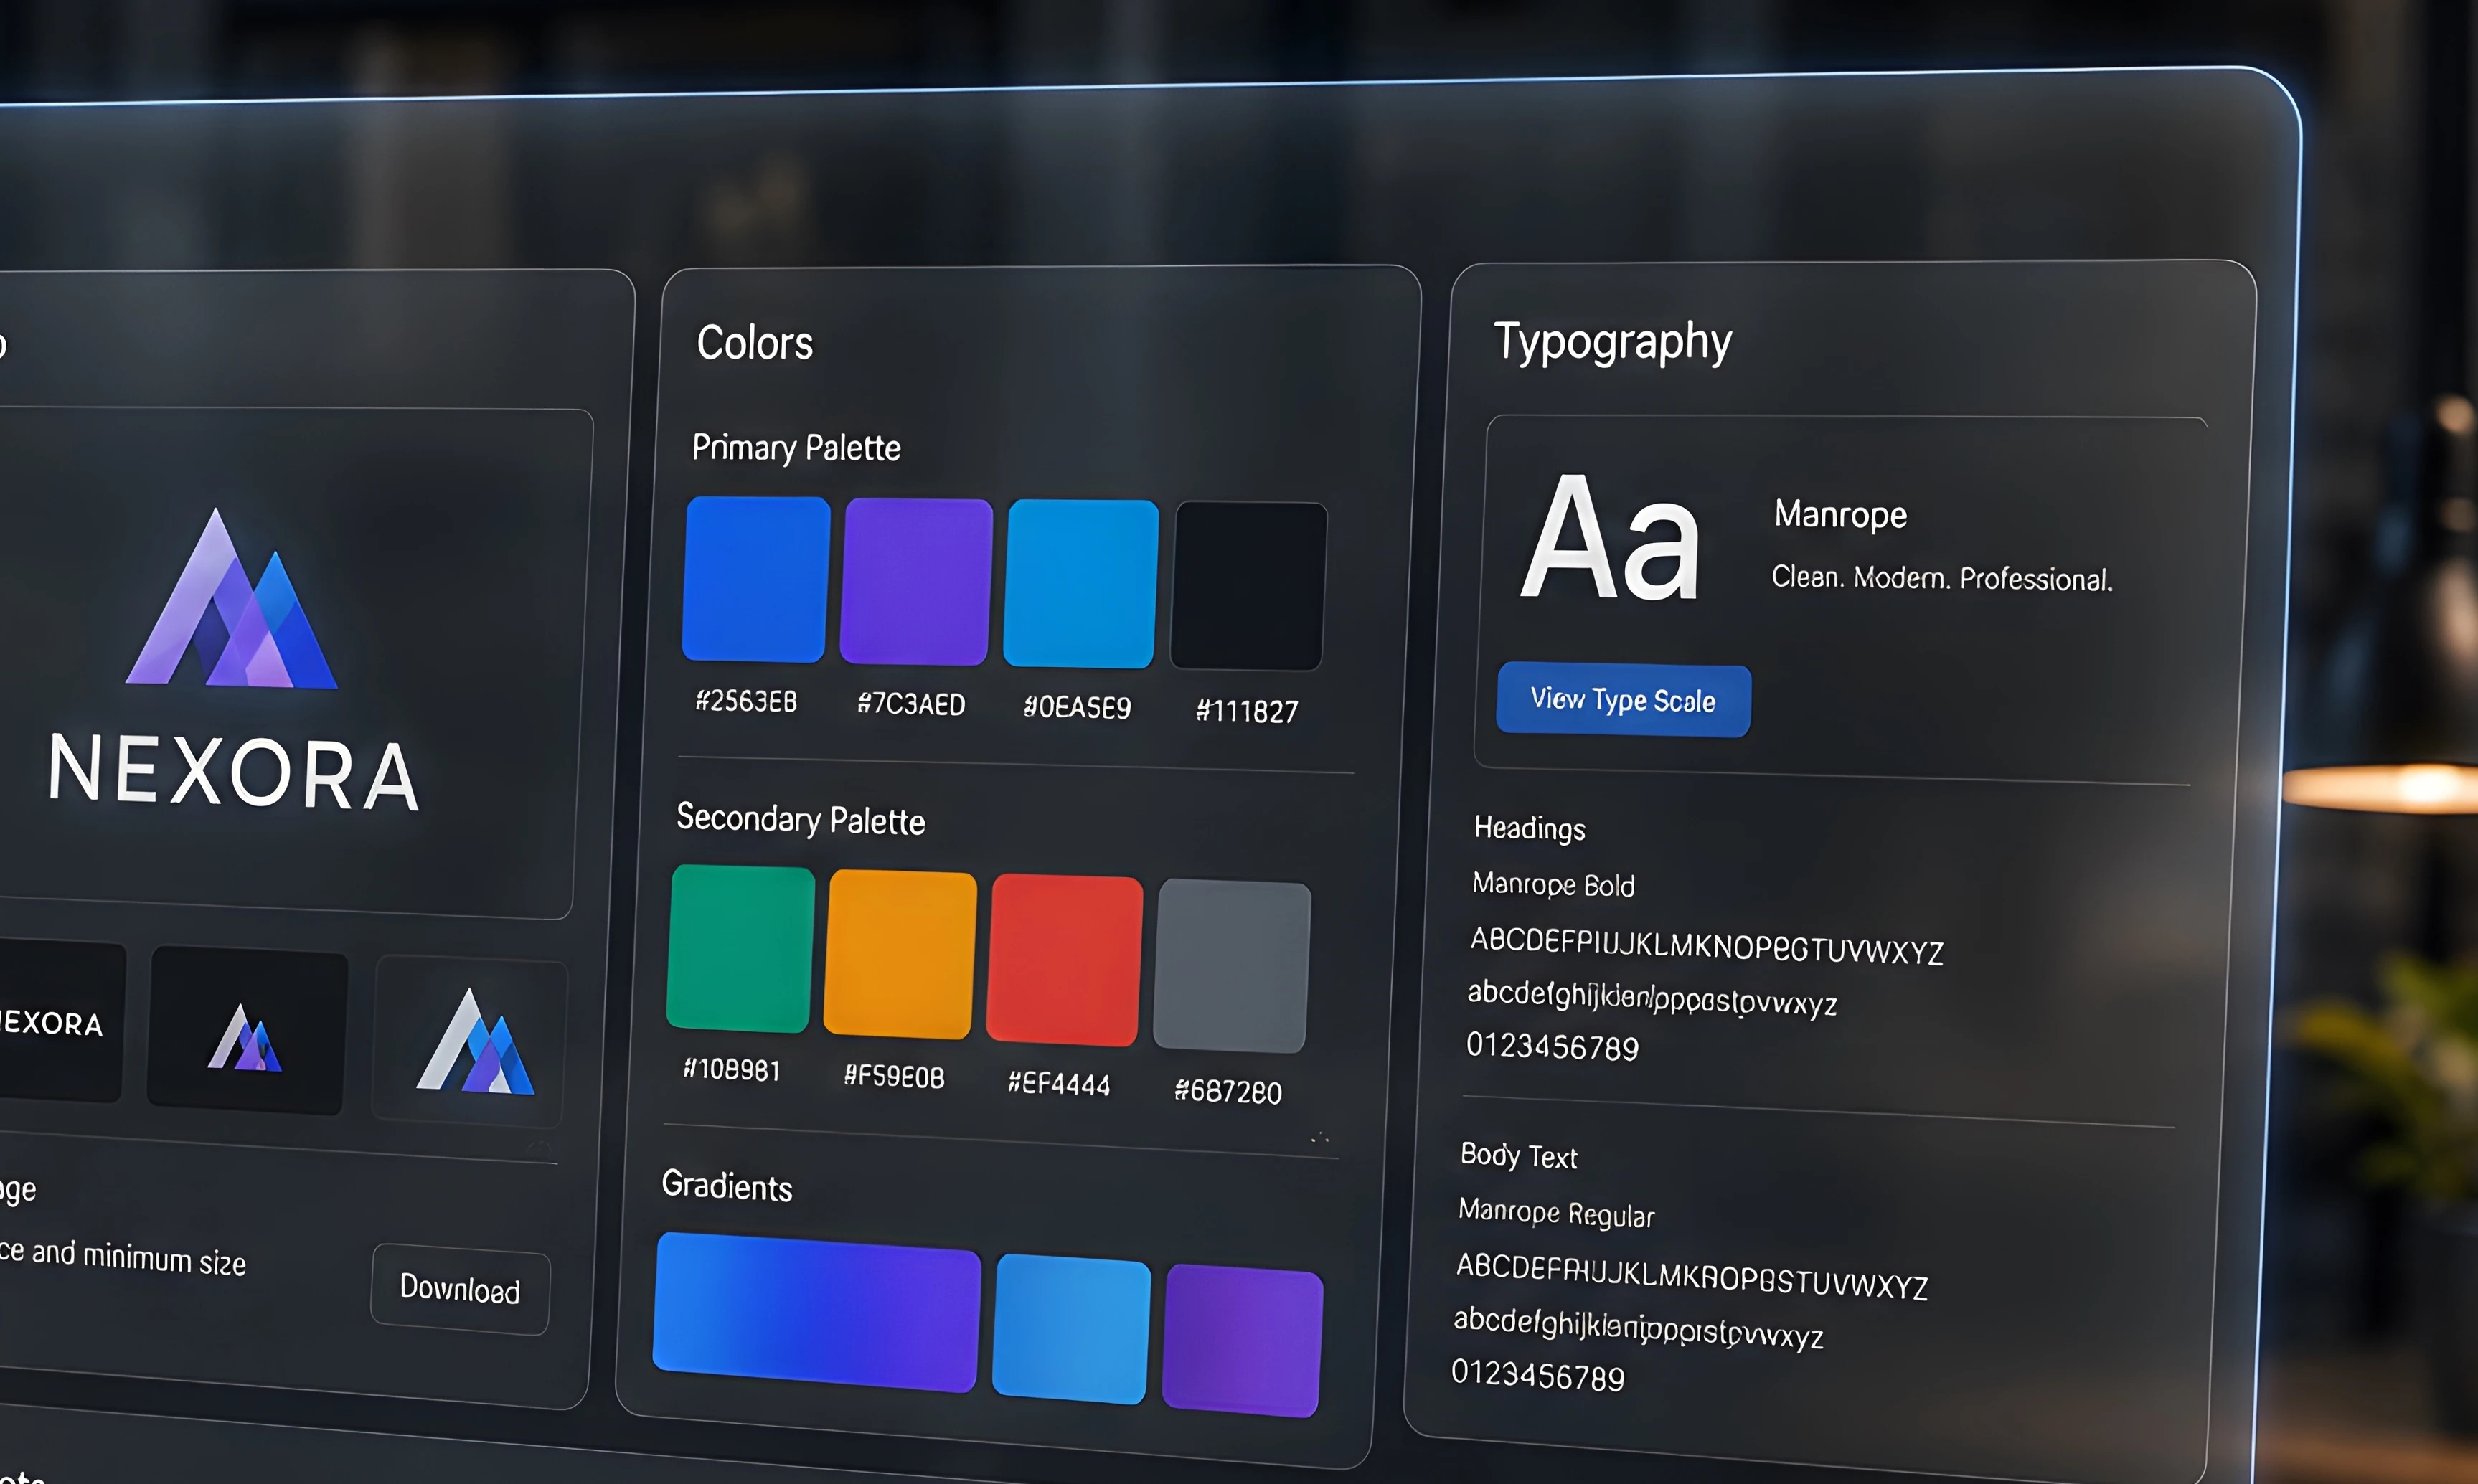The image size is (2478, 1484).
Task: Select the #2563EB blue swatch
Action: pyautogui.click(x=756, y=579)
